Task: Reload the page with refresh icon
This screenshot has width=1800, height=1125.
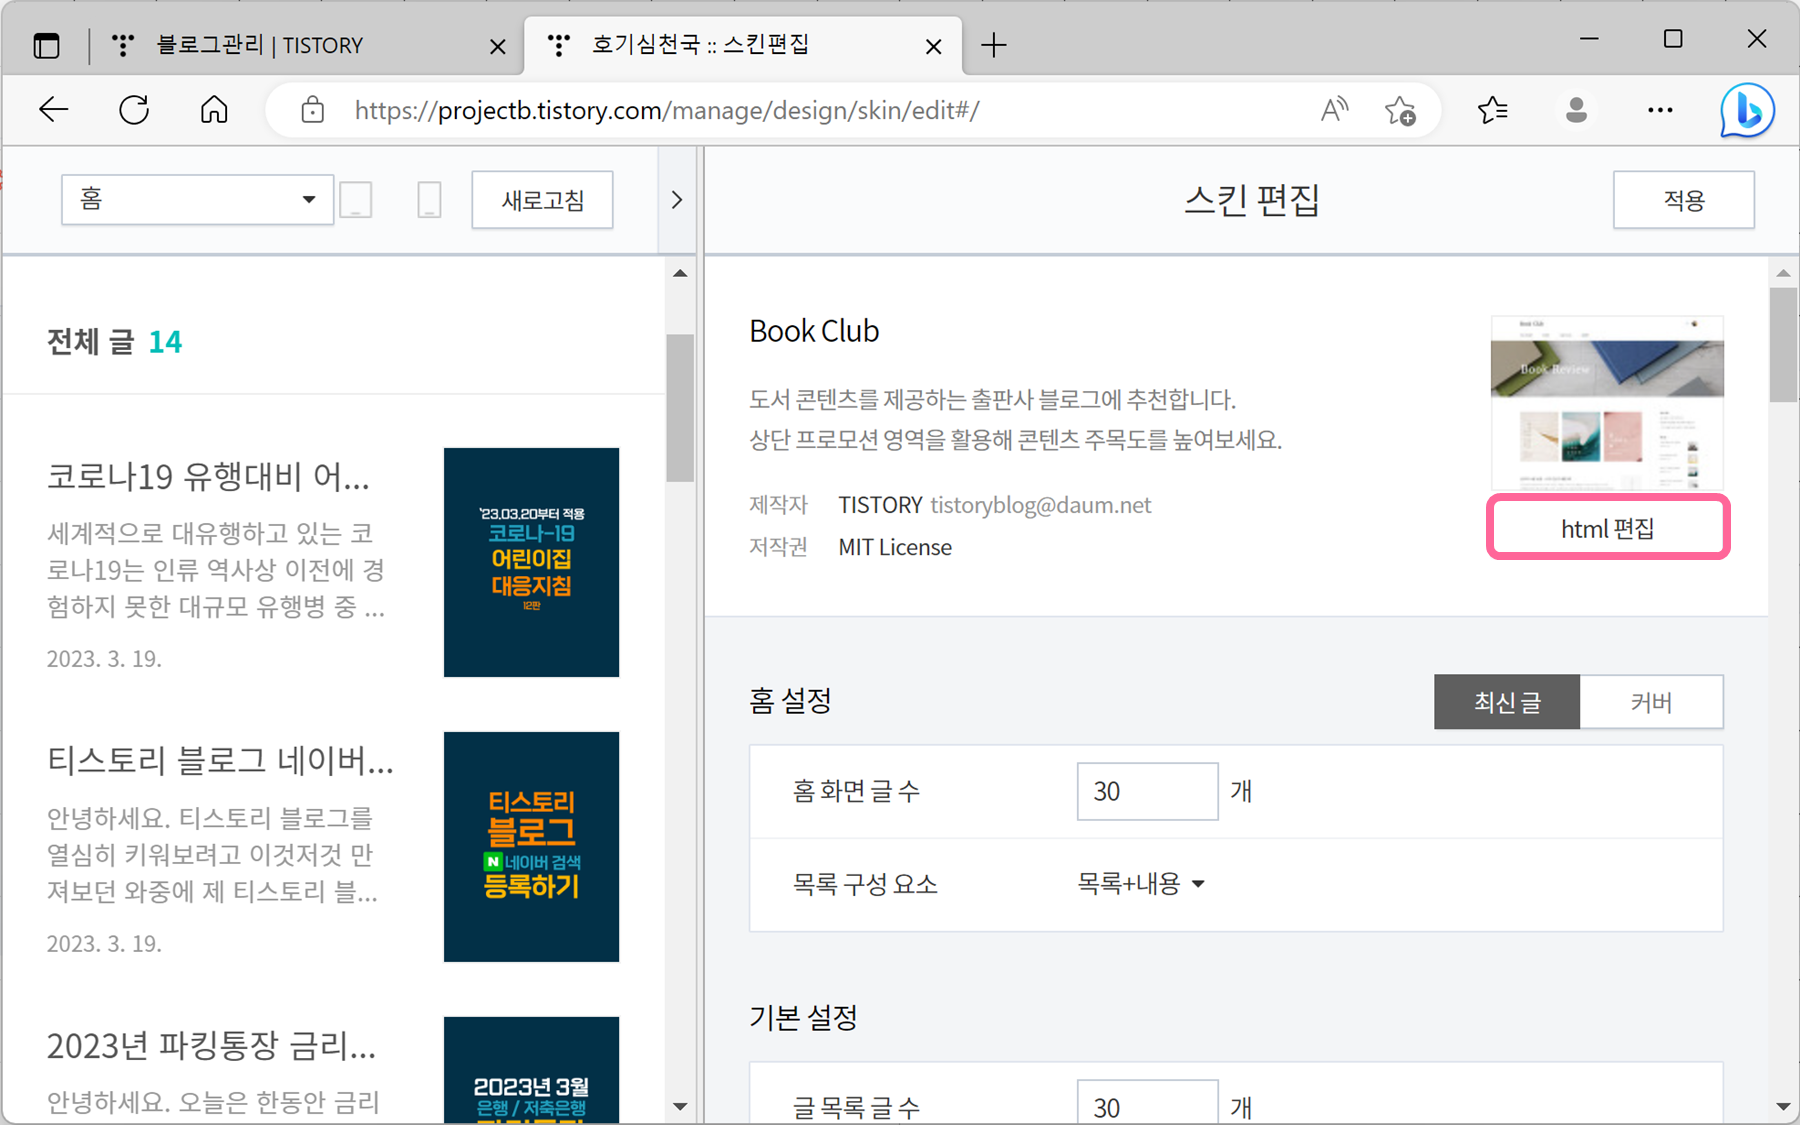Action: click(x=134, y=110)
